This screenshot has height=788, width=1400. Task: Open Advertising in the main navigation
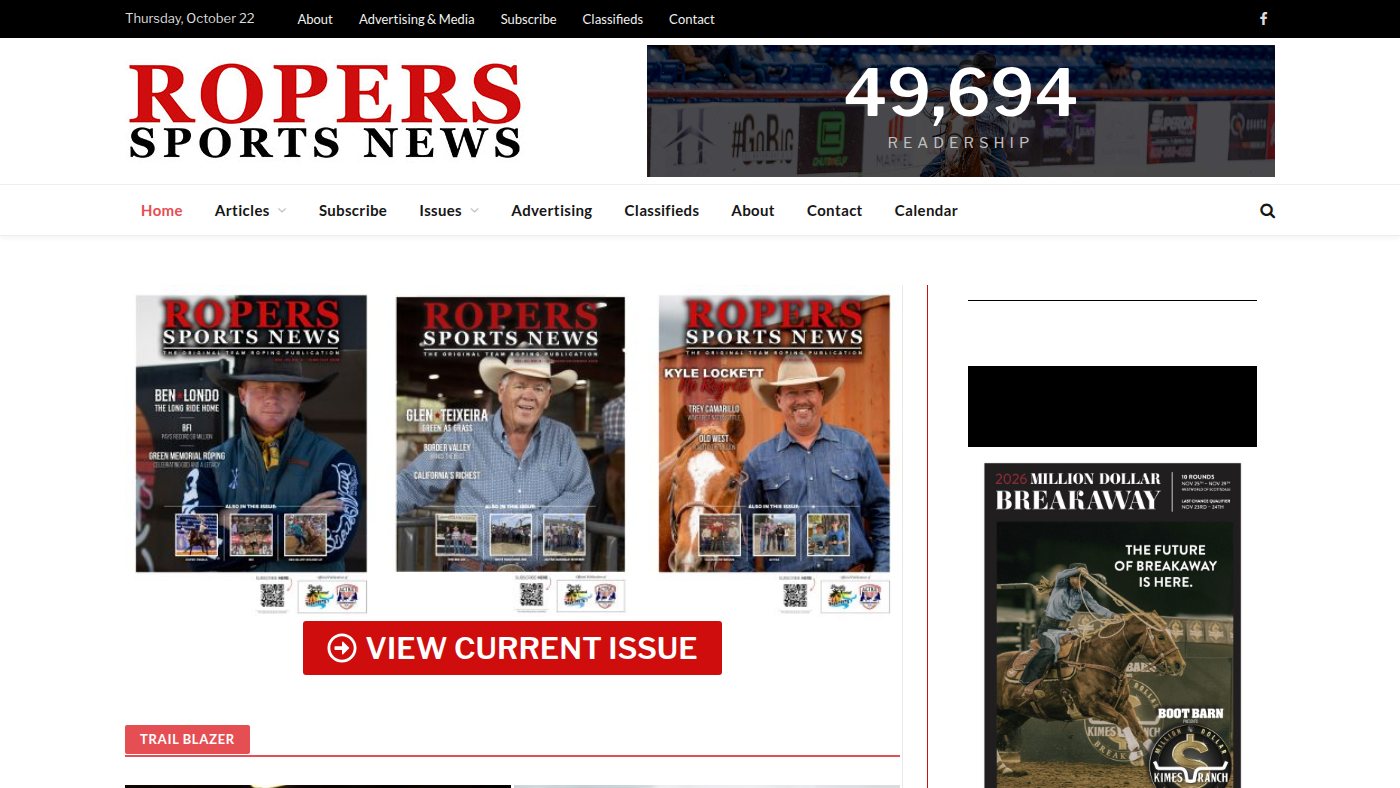pos(552,210)
